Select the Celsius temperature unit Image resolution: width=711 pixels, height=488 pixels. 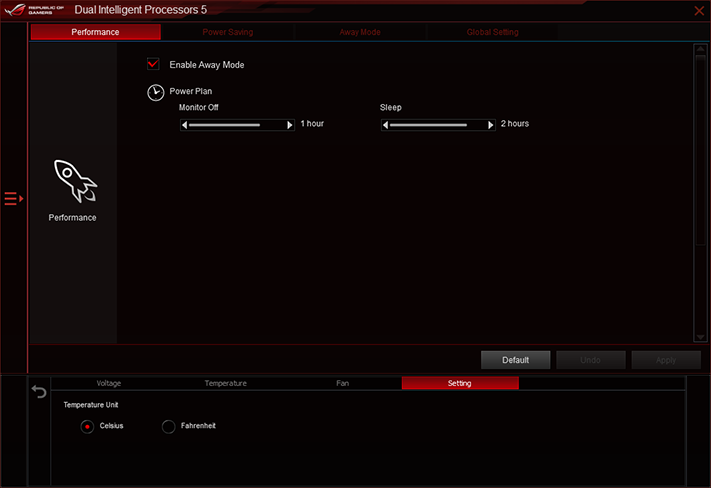coord(87,426)
